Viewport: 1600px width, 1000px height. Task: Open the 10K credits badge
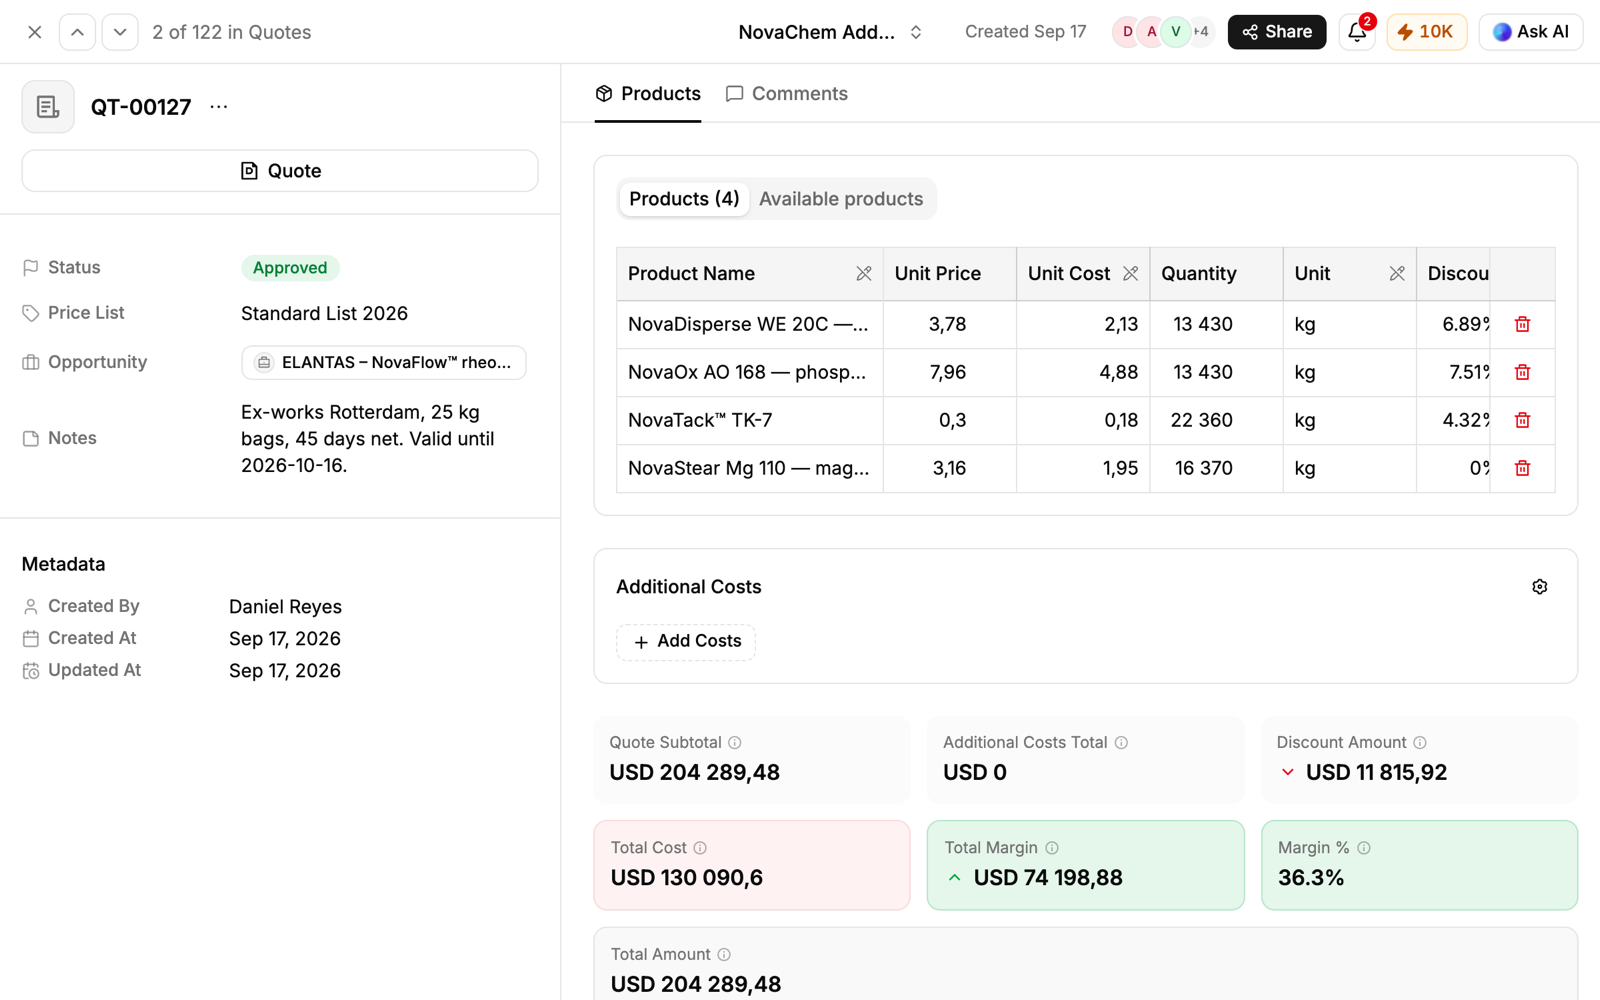click(x=1426, y=32)
